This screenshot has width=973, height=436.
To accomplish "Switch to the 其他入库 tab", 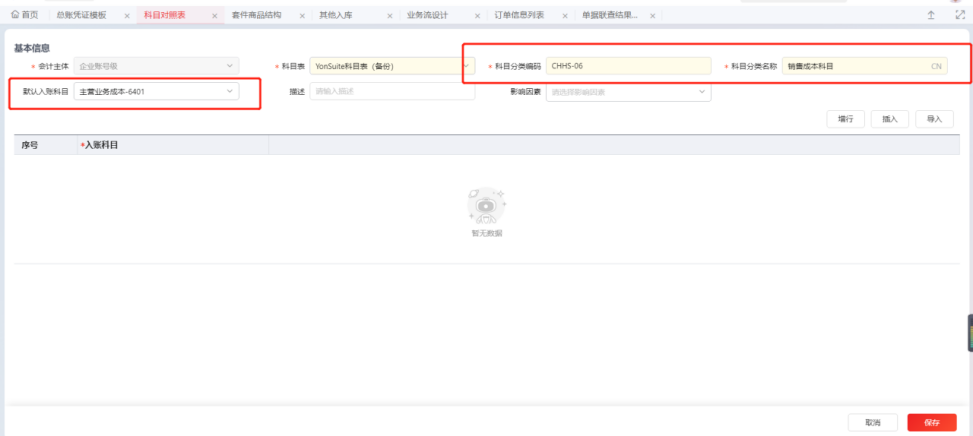I will [x=336, y=15].
